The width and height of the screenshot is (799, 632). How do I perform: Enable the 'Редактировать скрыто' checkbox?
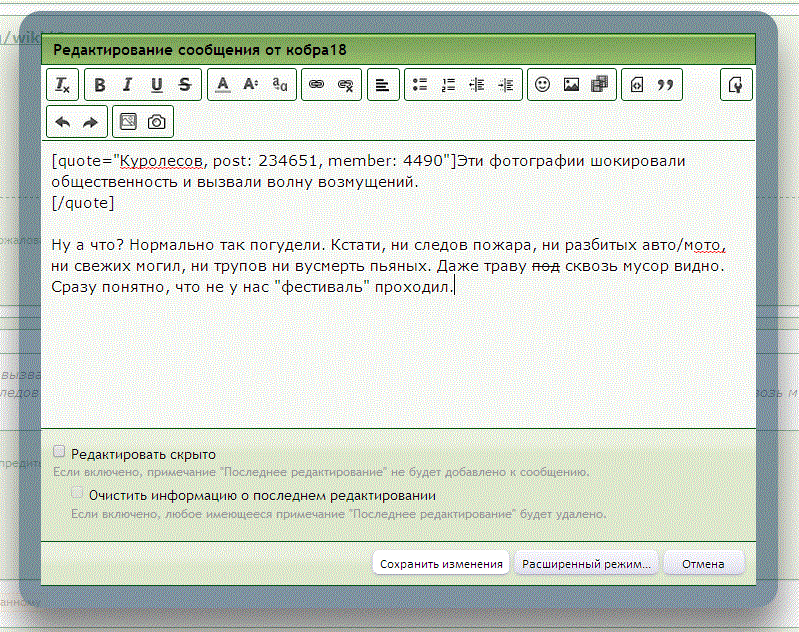click(x=59, y=452)
